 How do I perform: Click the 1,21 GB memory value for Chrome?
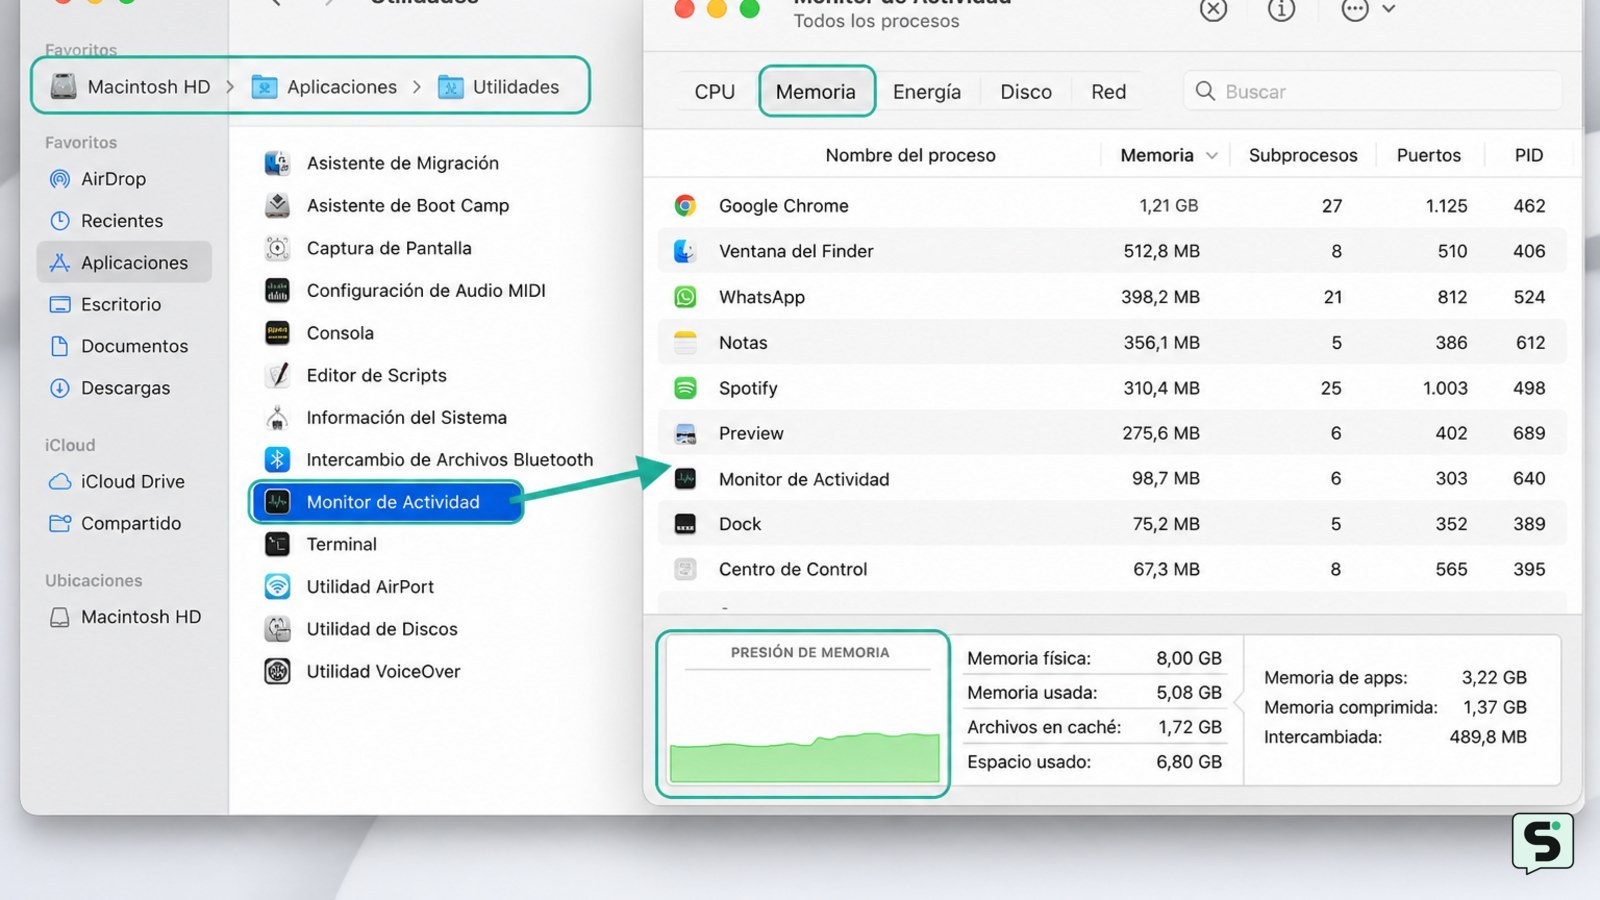[1168, 206]
